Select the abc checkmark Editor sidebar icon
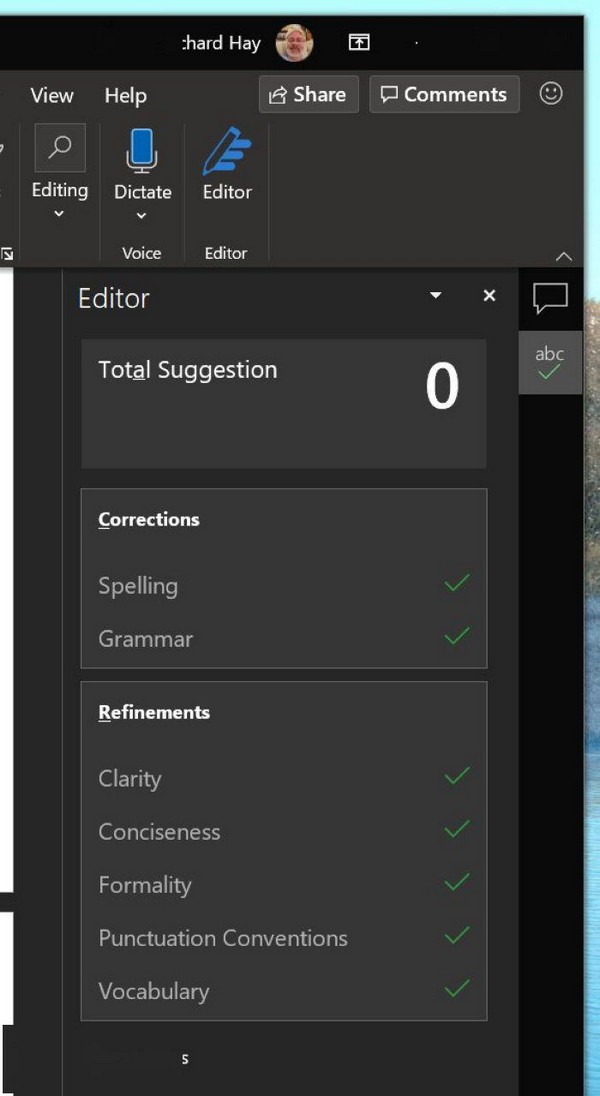This screenshot has height=1096, width=600. pyautogui.click(x=550, y=363)
